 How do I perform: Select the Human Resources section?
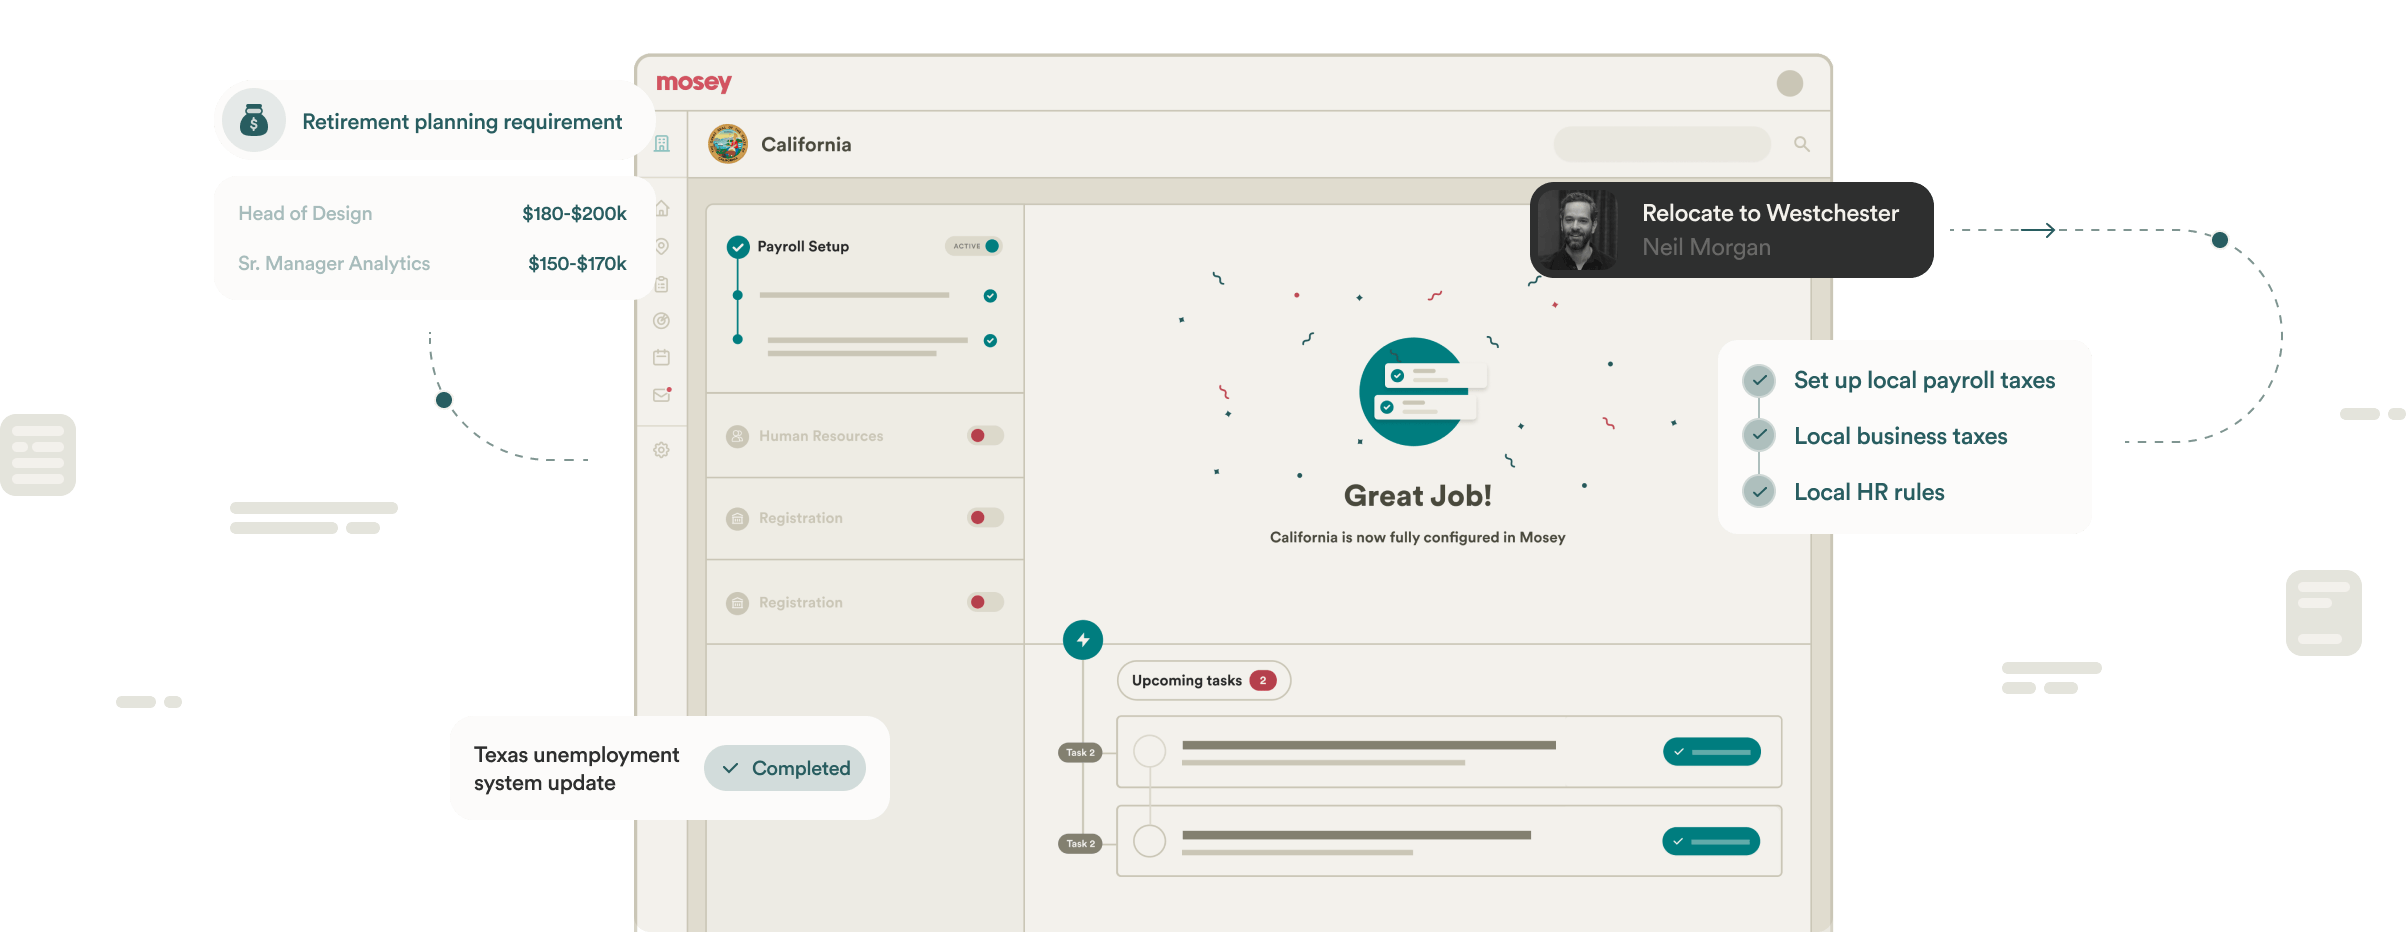pos(821,436)
